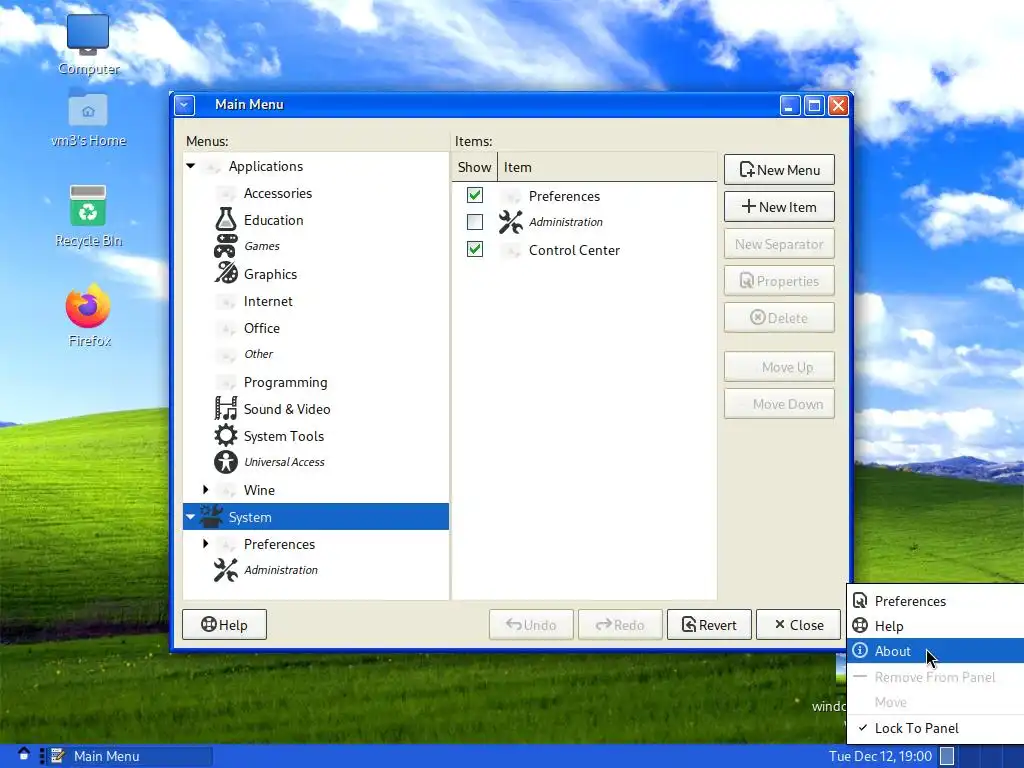Click the New Menu button
Image resolution: width=1024 pixels, height=768 pixels.
tap(779, 170)
